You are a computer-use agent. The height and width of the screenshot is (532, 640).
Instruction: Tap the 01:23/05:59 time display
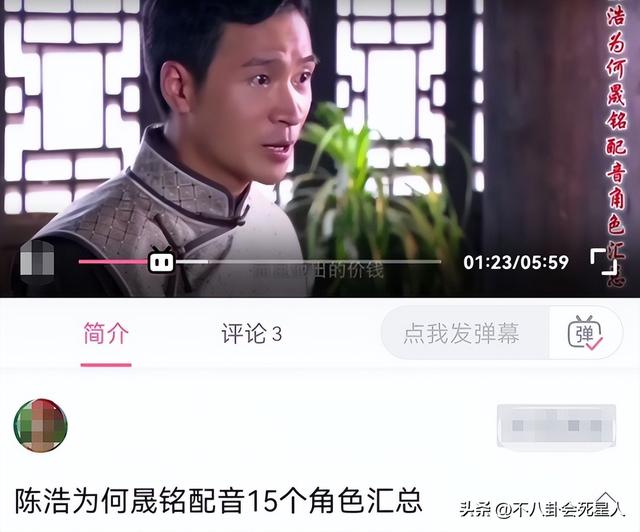pos(516,262)
